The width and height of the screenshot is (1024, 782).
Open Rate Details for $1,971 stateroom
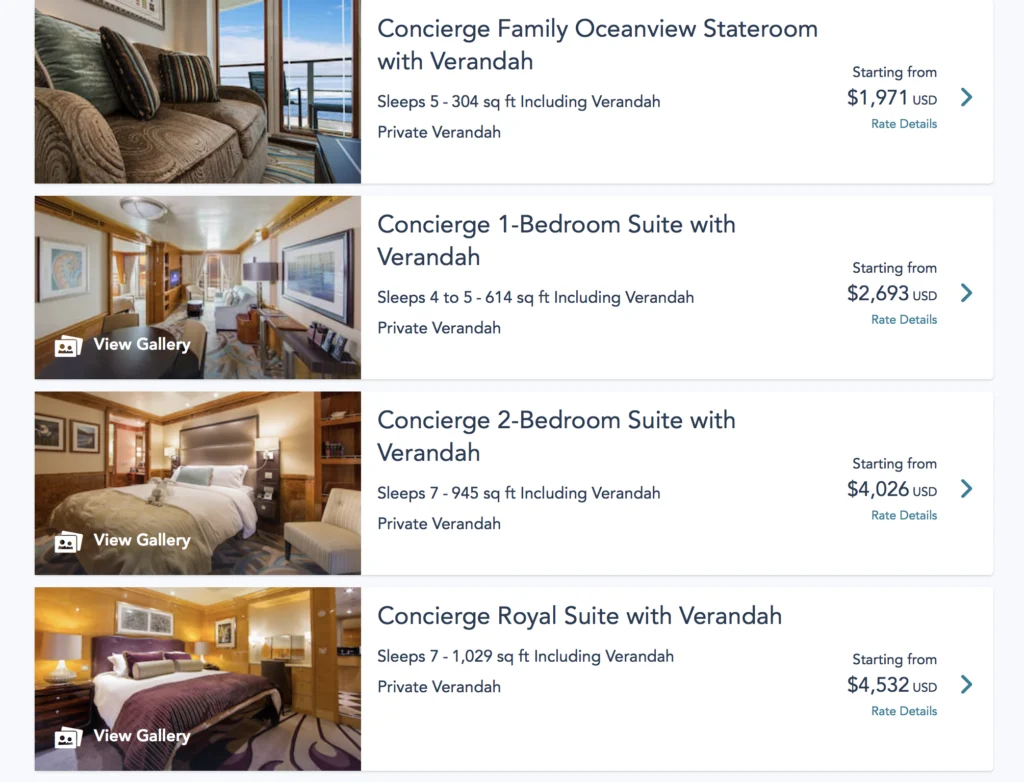click(904, 124)
